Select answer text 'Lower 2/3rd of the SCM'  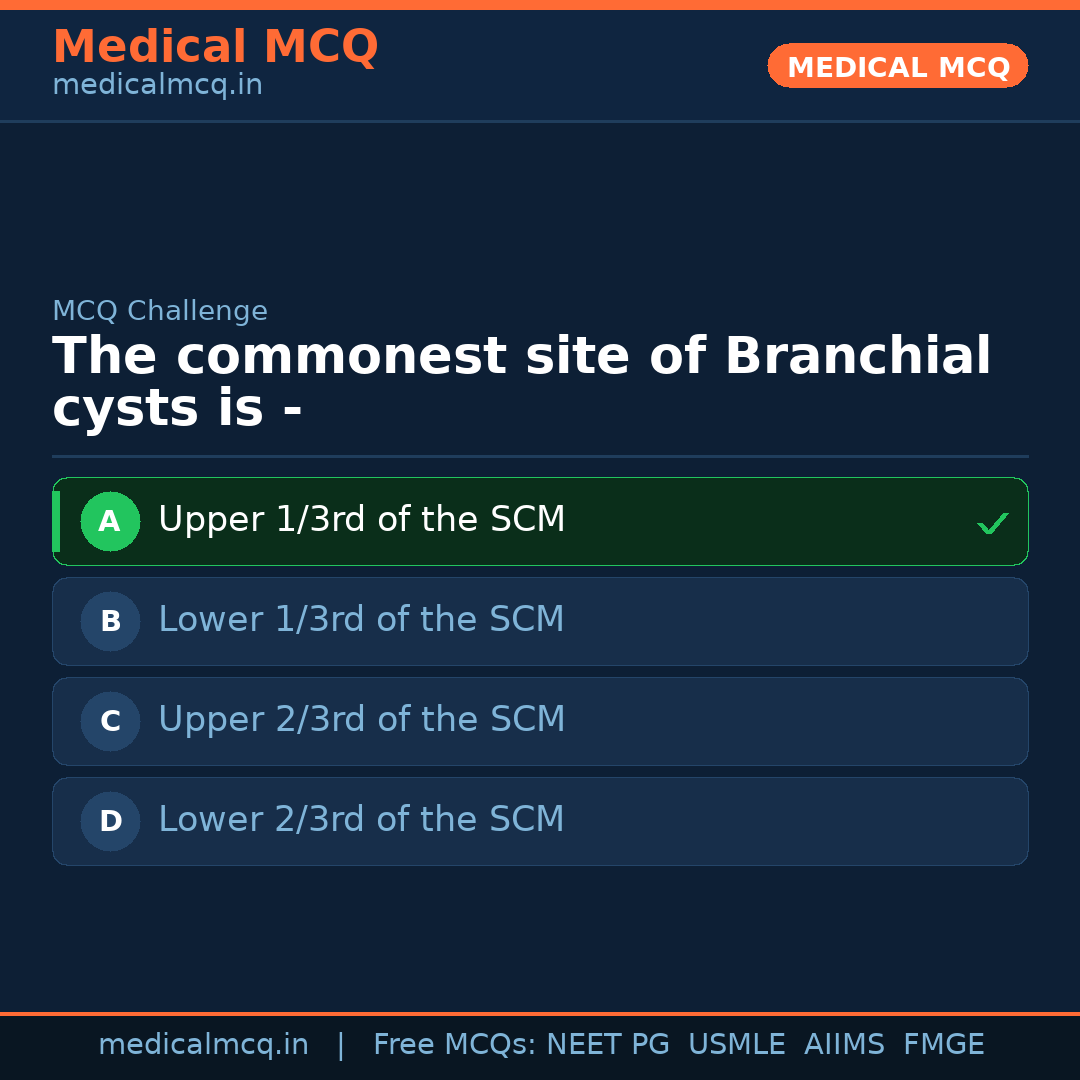coord(361,820)
